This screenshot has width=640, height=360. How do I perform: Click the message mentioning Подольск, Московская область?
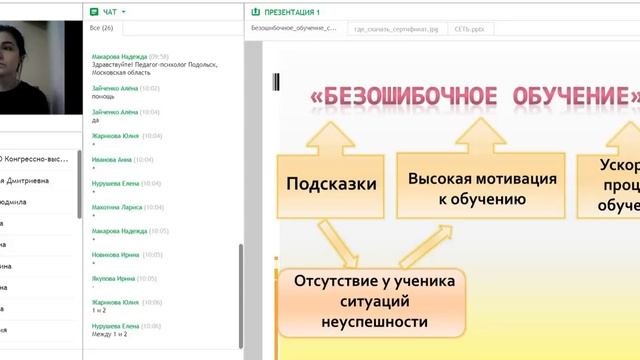[154, 69]
